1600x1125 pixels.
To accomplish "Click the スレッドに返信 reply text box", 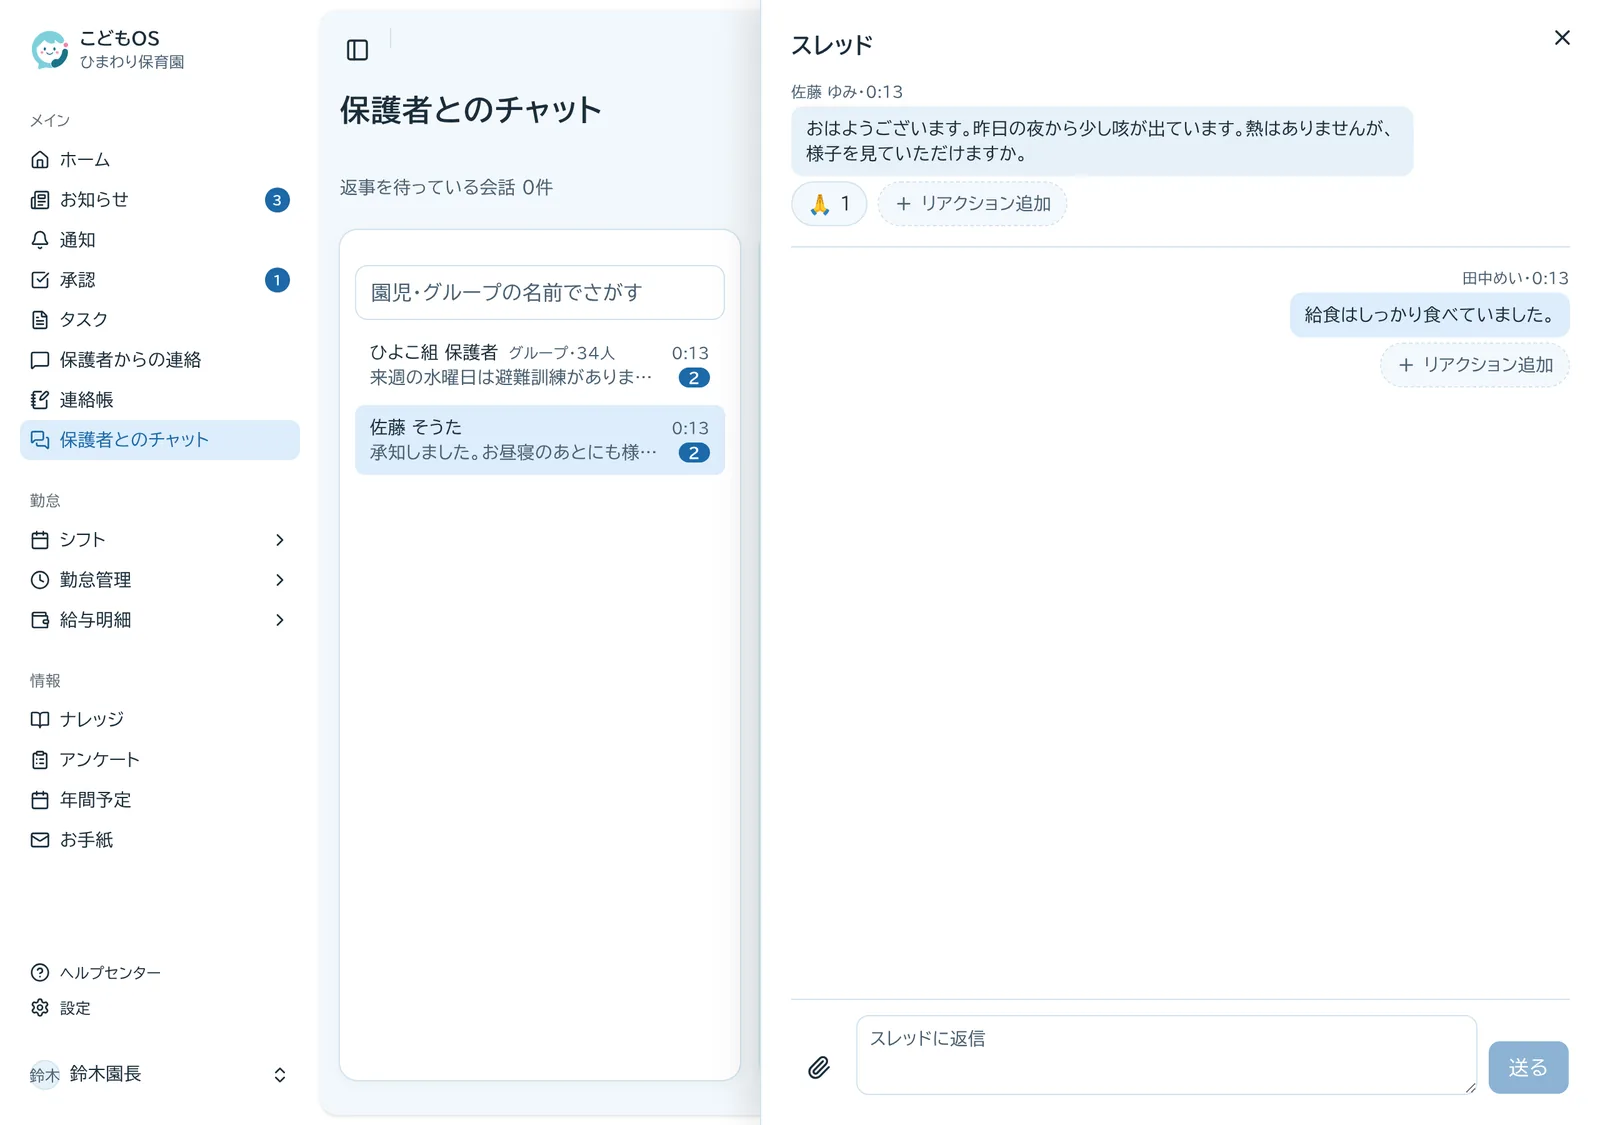I will tap(1166, 1055).
